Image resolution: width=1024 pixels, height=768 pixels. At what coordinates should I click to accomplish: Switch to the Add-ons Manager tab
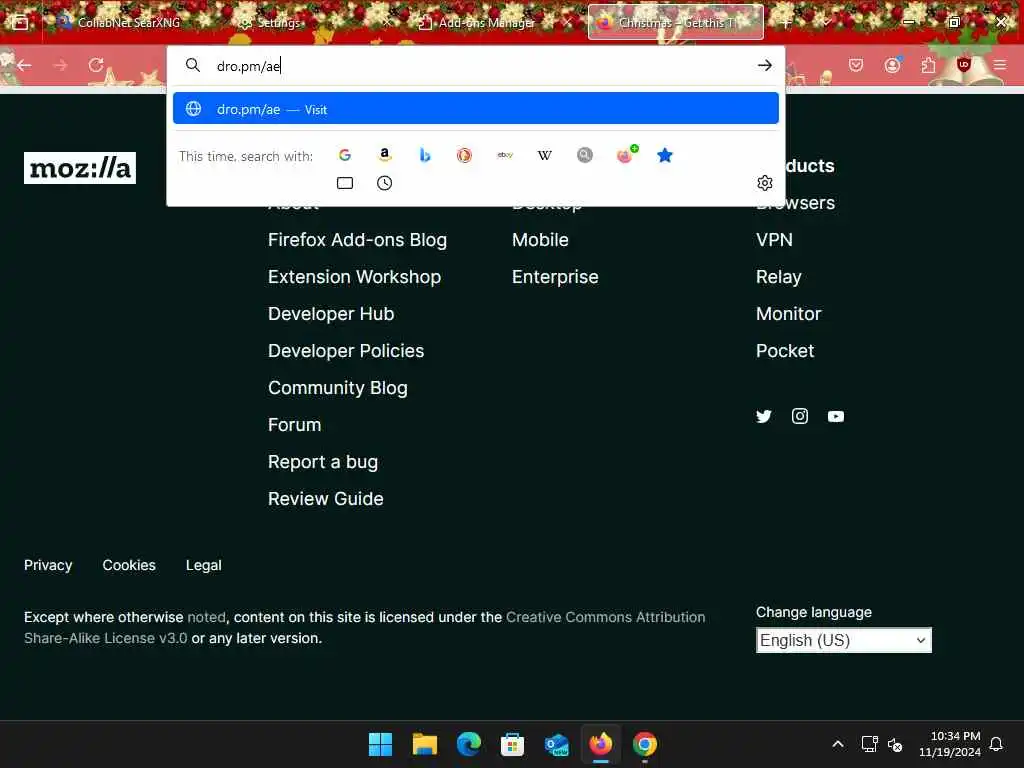(x=487, y=23)
